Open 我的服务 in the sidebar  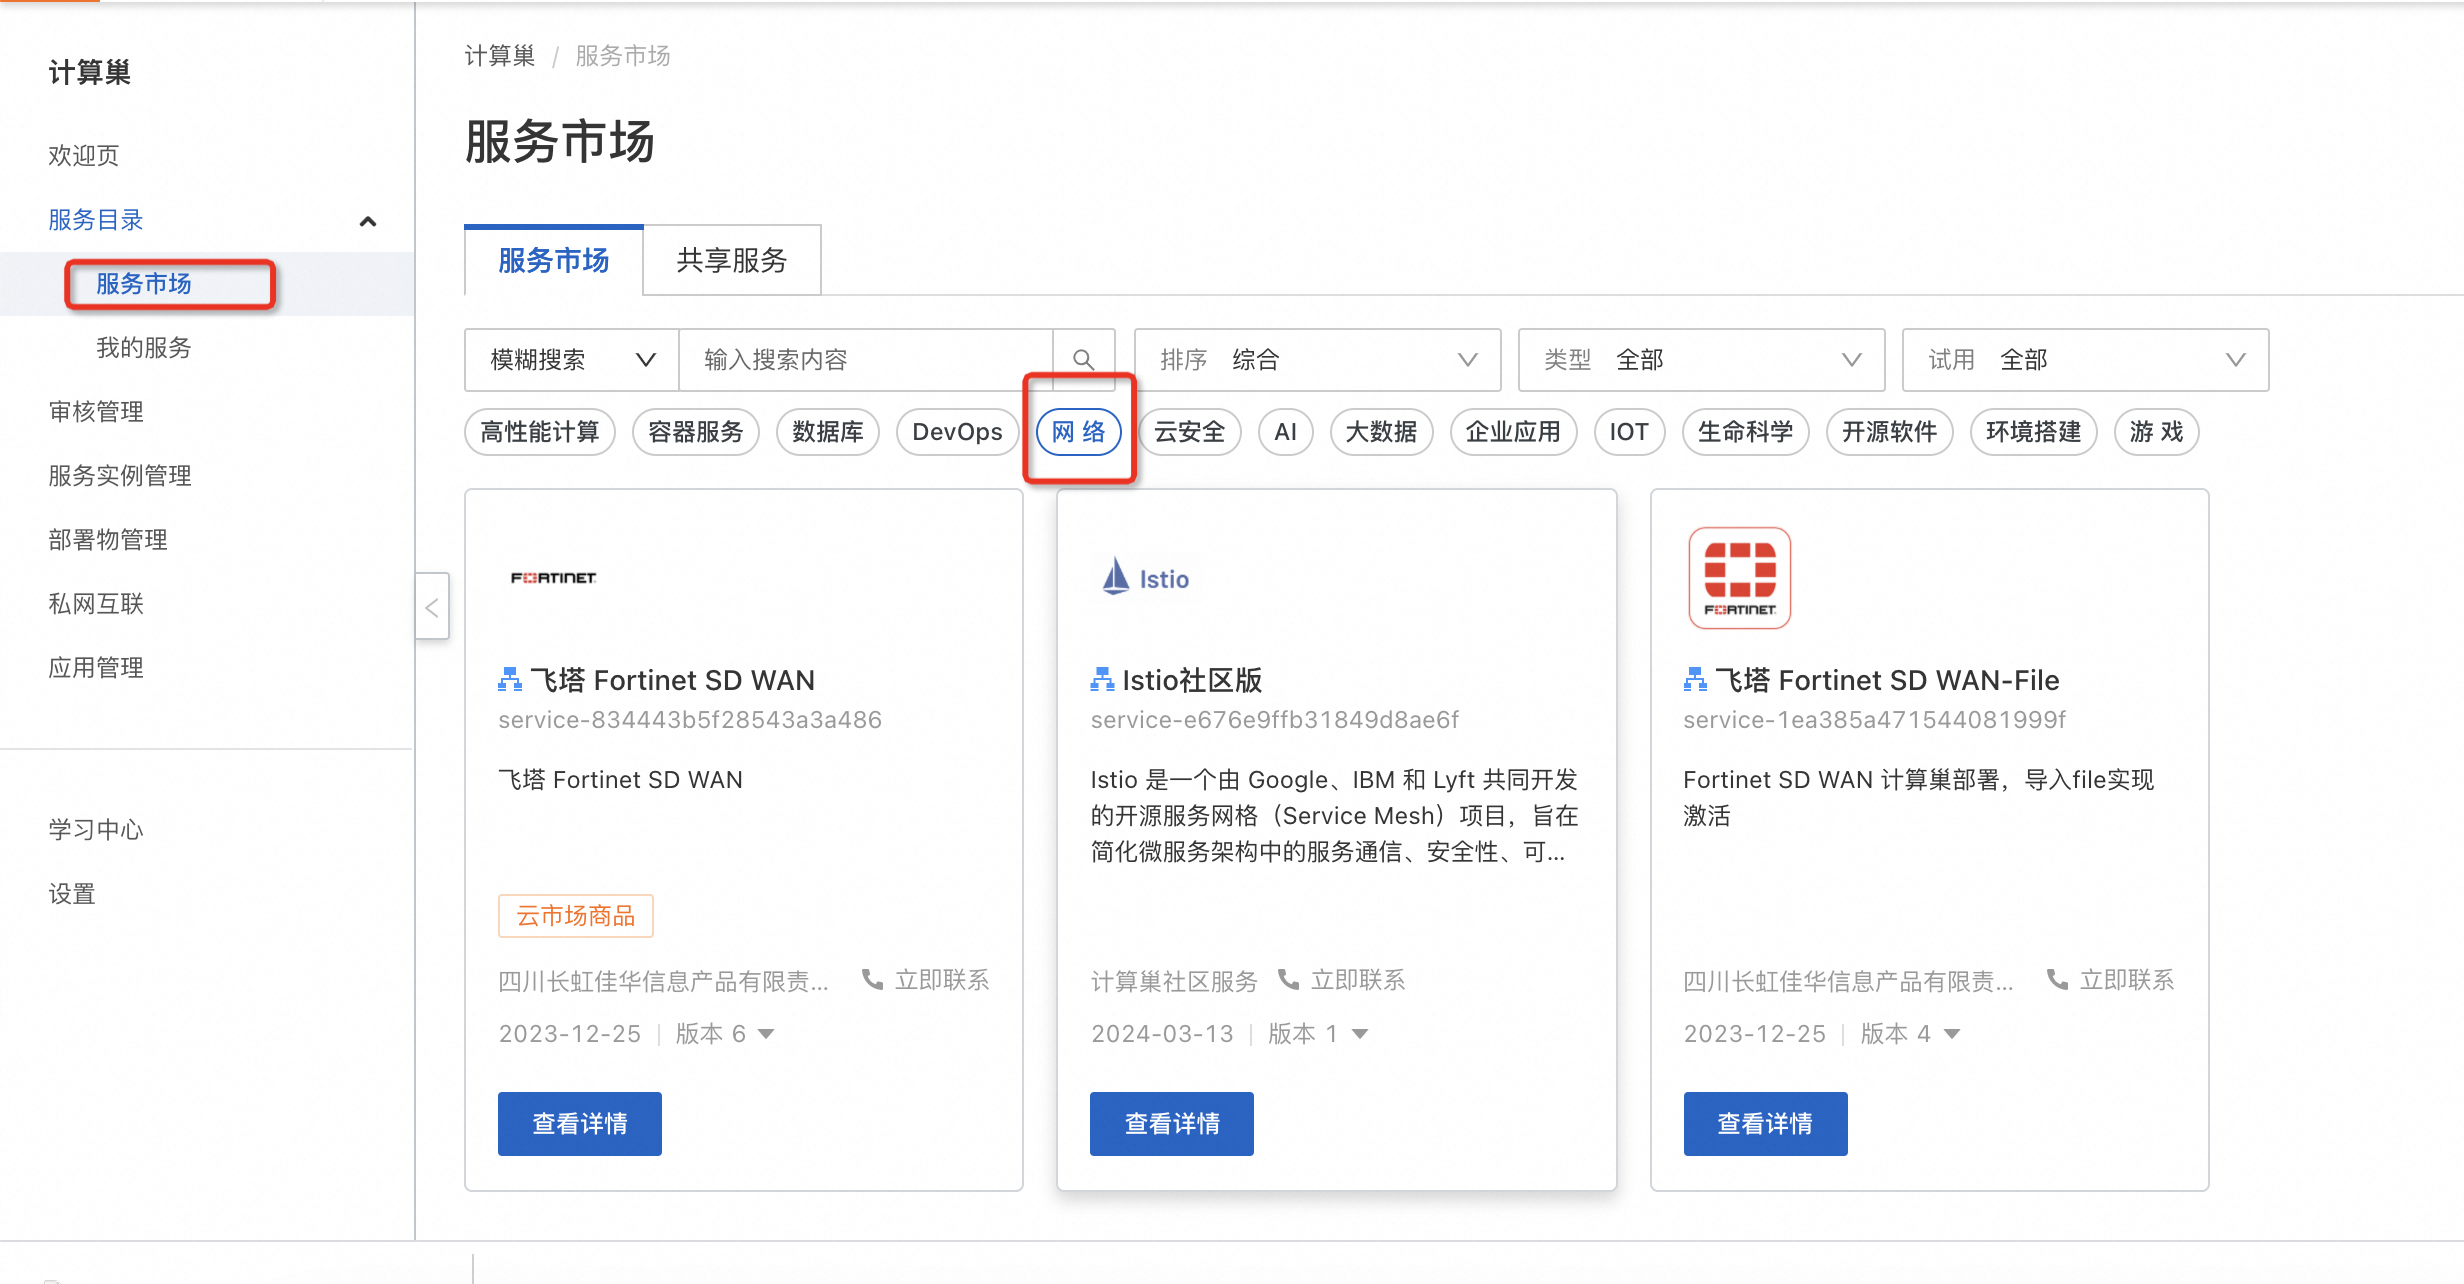tap(144, 348)
